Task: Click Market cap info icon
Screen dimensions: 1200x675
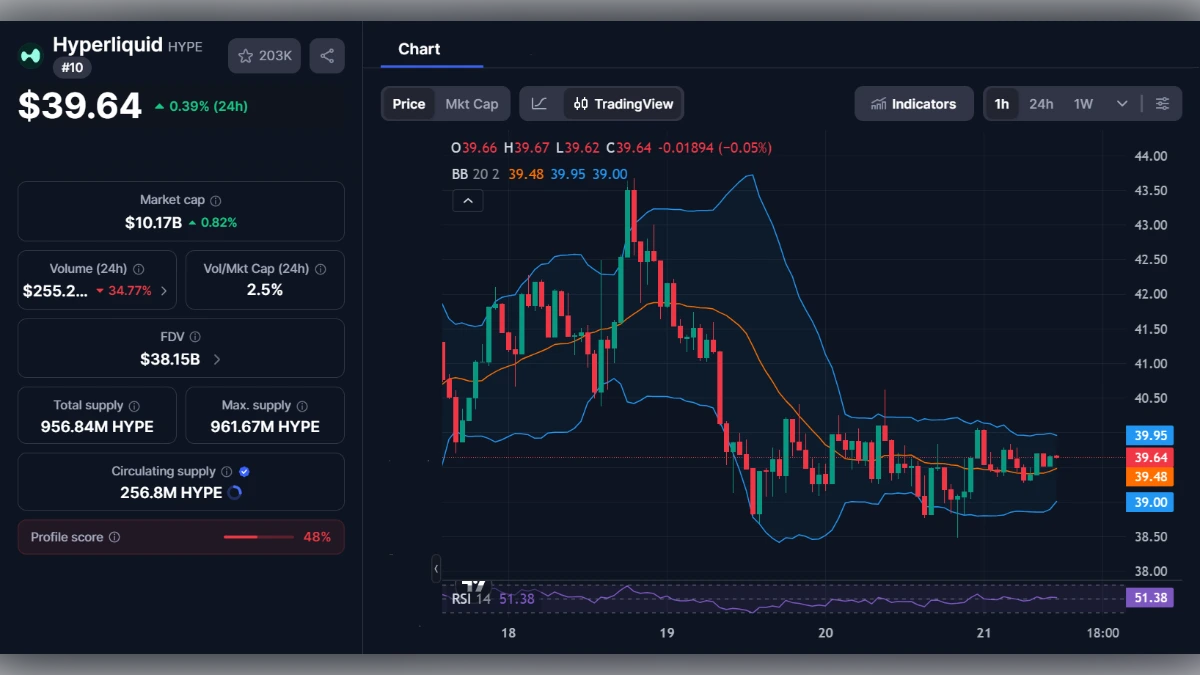Action: tap(216, 201)
